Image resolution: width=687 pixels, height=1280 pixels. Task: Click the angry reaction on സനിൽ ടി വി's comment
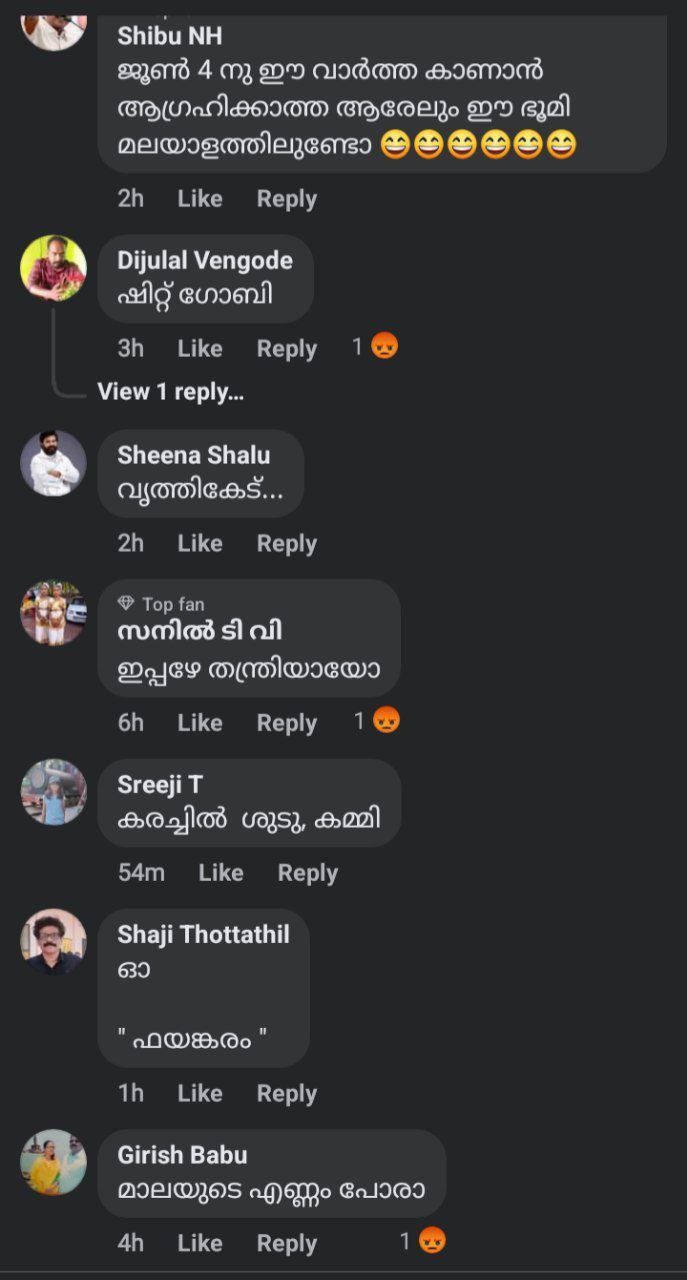tap(386, 721)
